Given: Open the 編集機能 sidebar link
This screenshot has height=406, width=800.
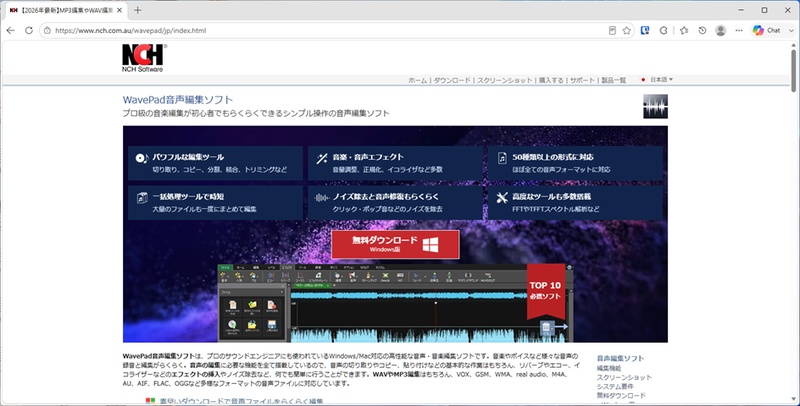Looking at the screenshot, I should point(609,368).
